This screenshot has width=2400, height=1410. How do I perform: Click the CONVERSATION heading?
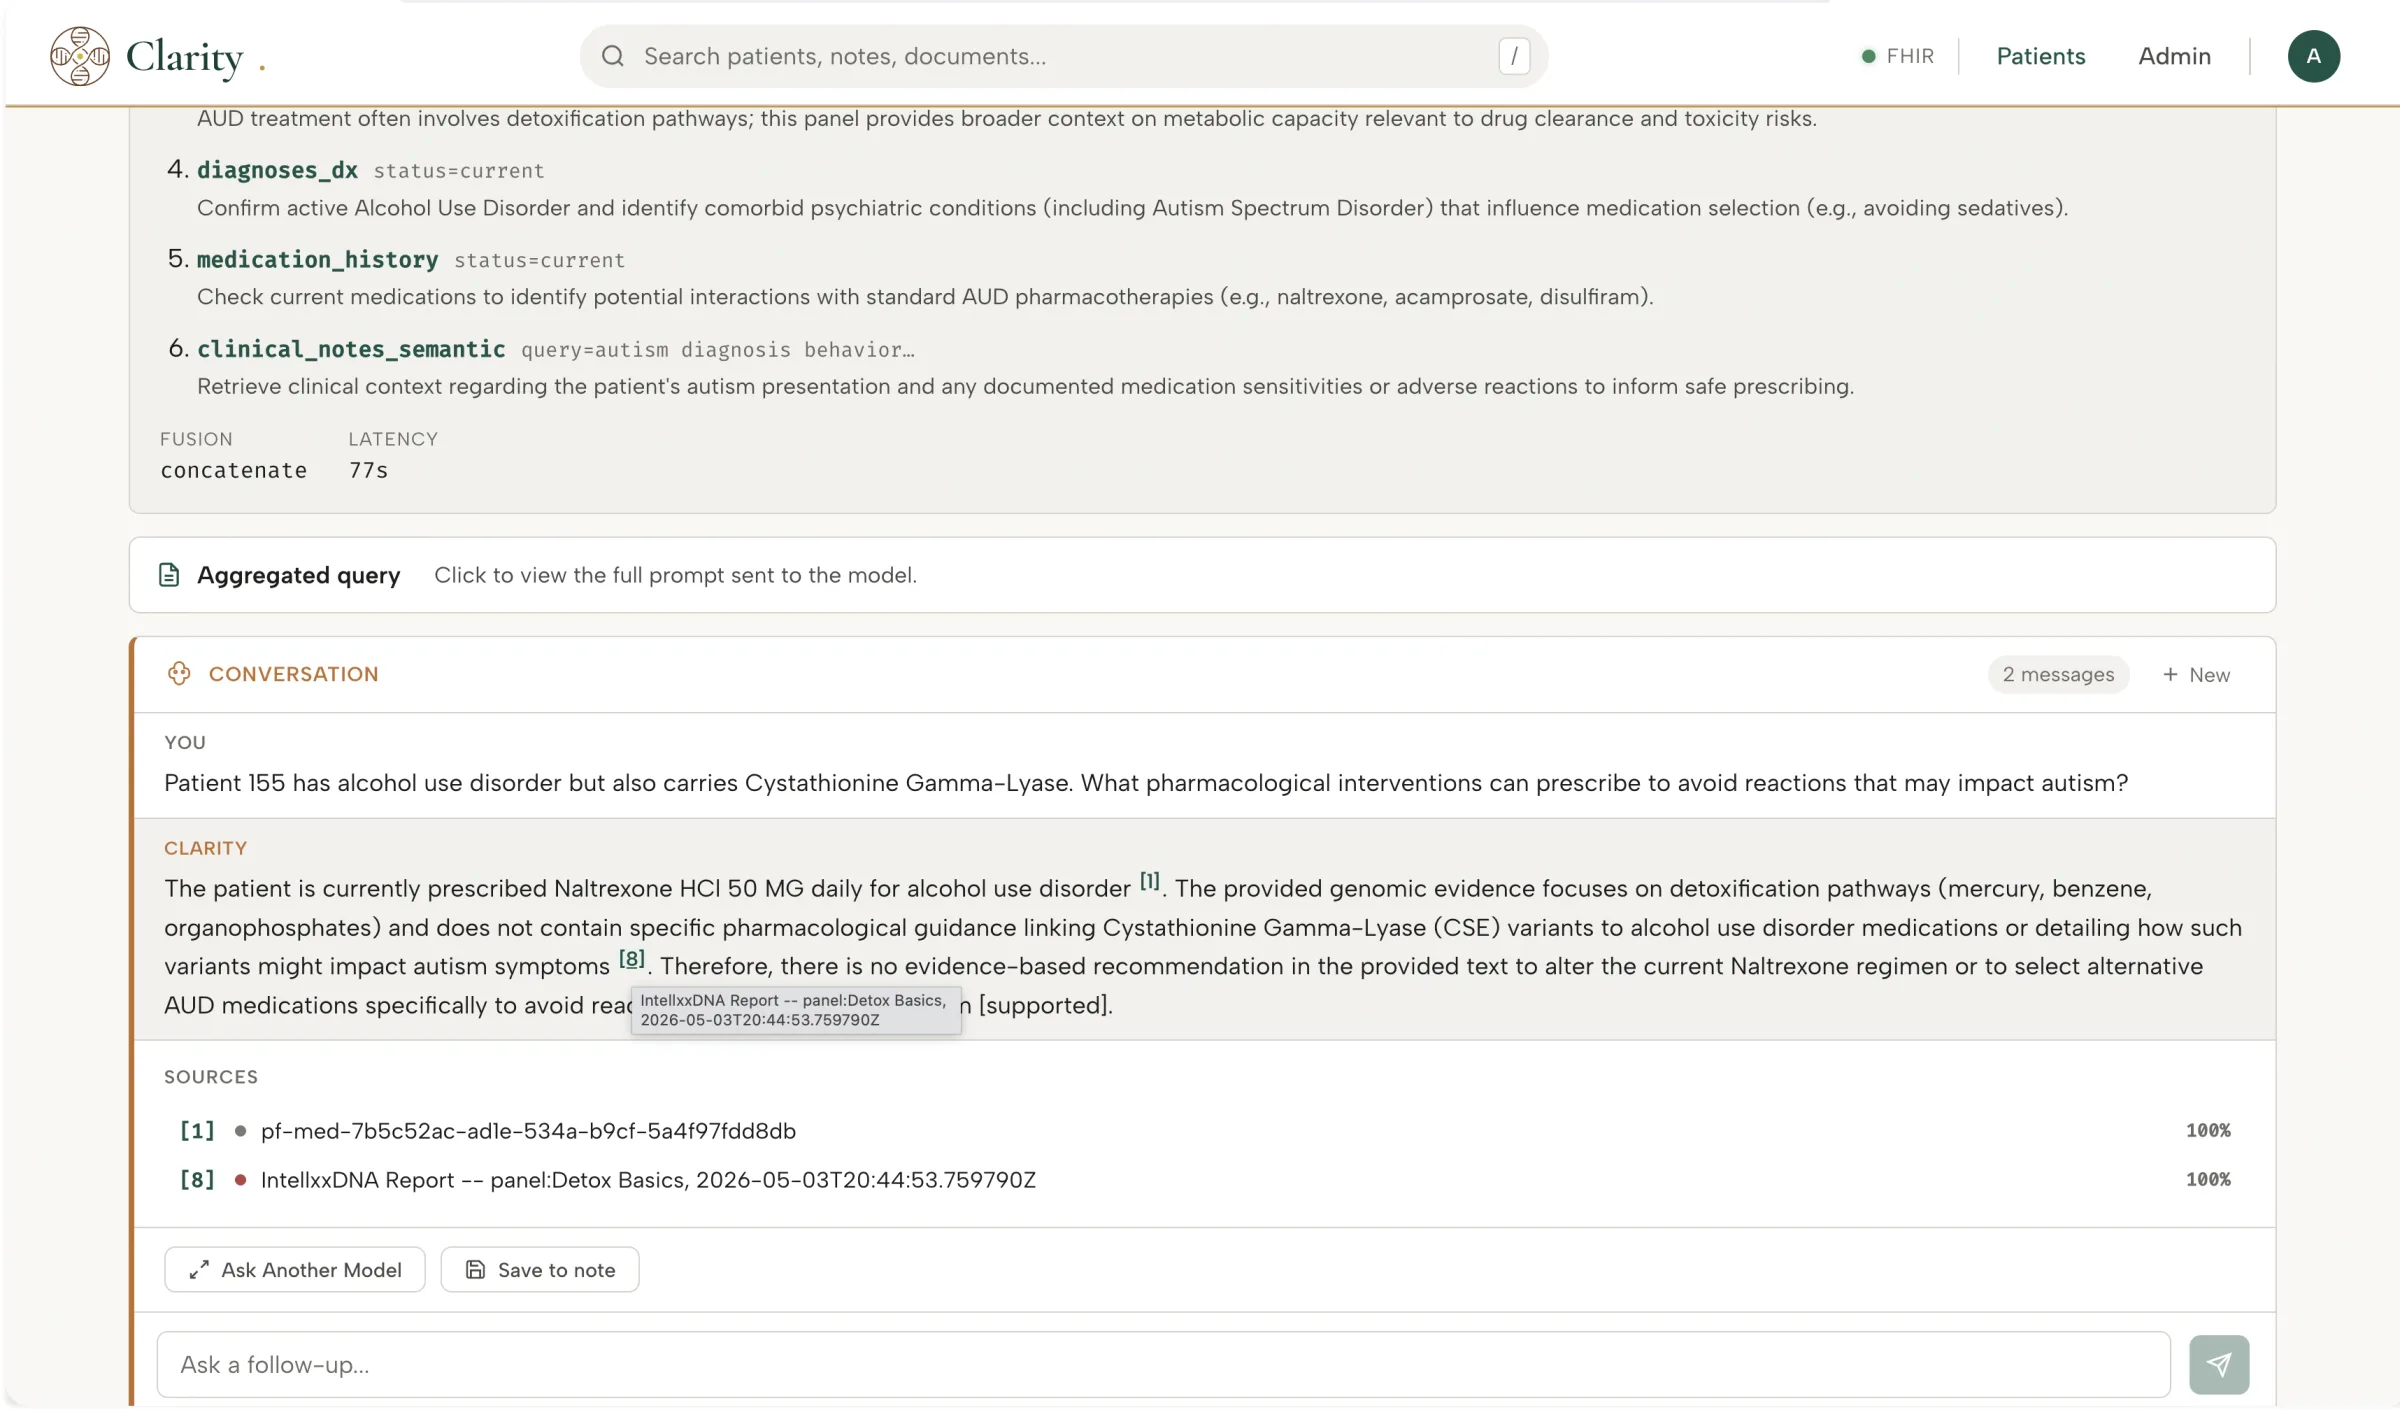pos(293,675)
